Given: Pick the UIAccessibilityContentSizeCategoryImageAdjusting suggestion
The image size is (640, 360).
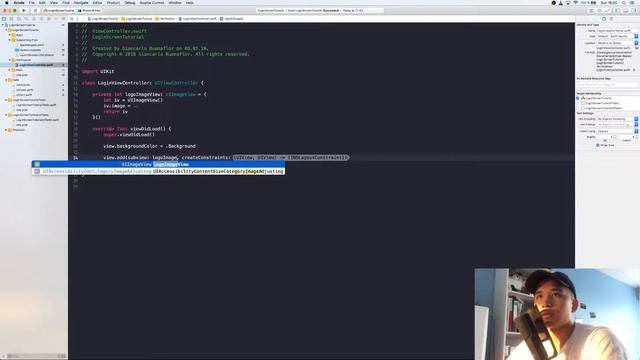Looking at the screenshot, I should 158,171.
